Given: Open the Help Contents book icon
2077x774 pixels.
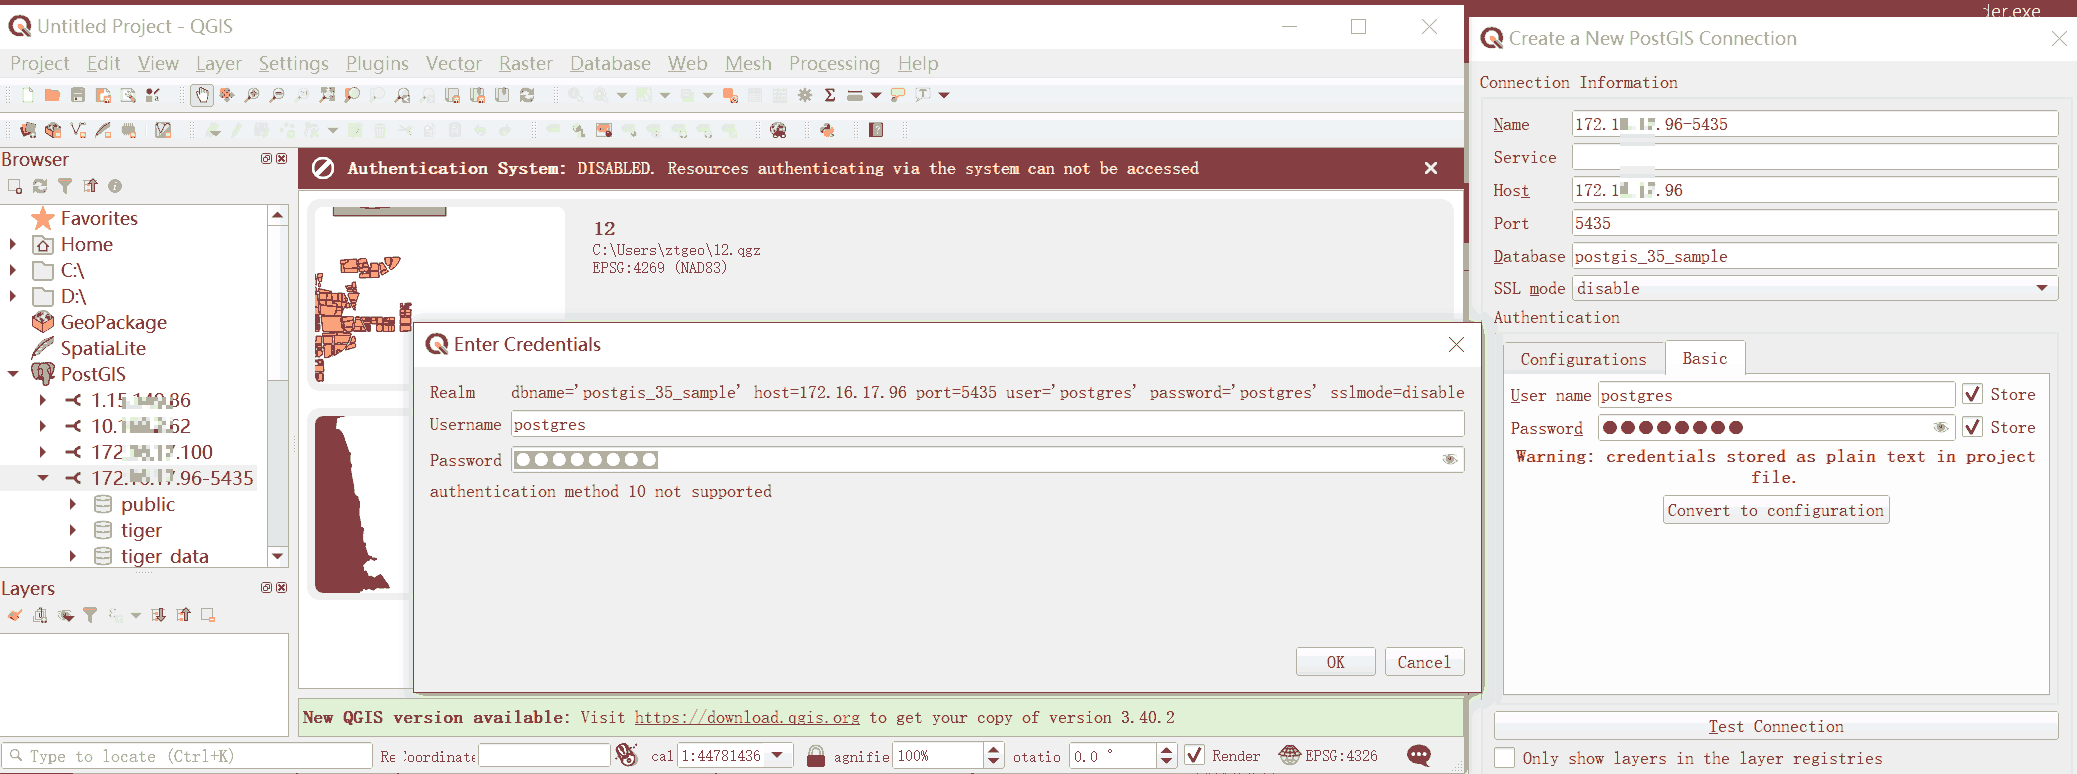Looking at the screenshot, I should [x=876, y=130].
